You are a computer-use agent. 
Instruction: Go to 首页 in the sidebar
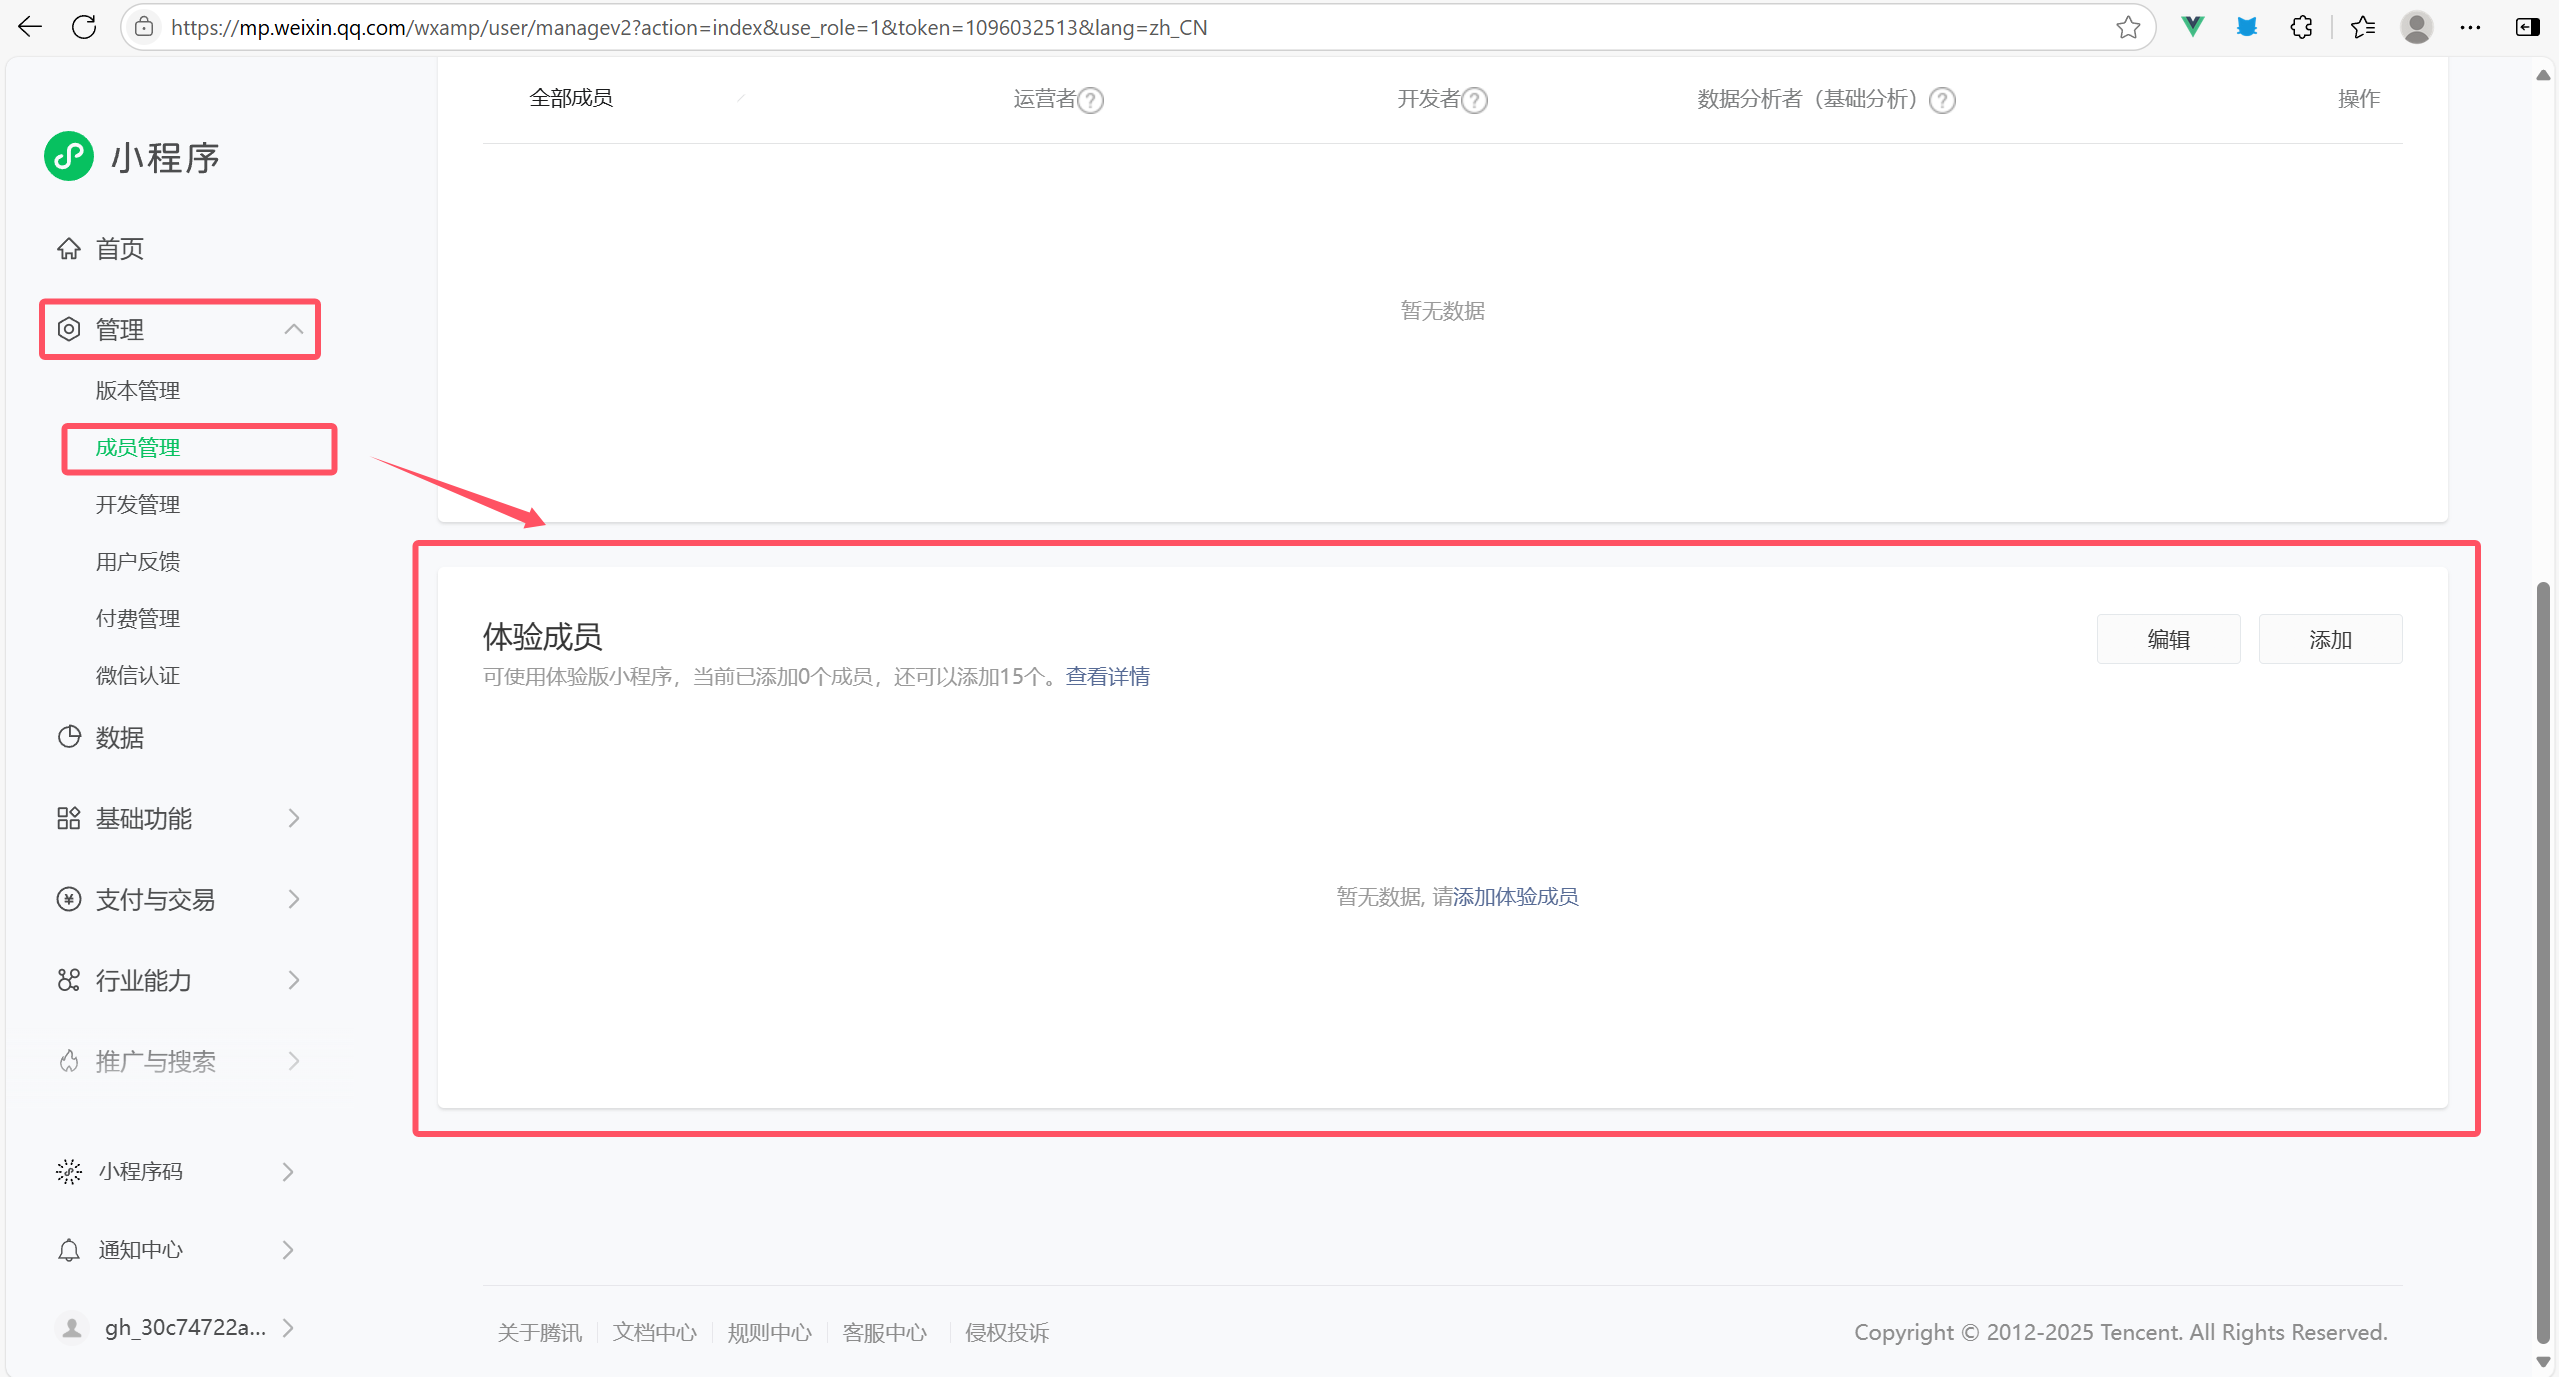[119, 248]
